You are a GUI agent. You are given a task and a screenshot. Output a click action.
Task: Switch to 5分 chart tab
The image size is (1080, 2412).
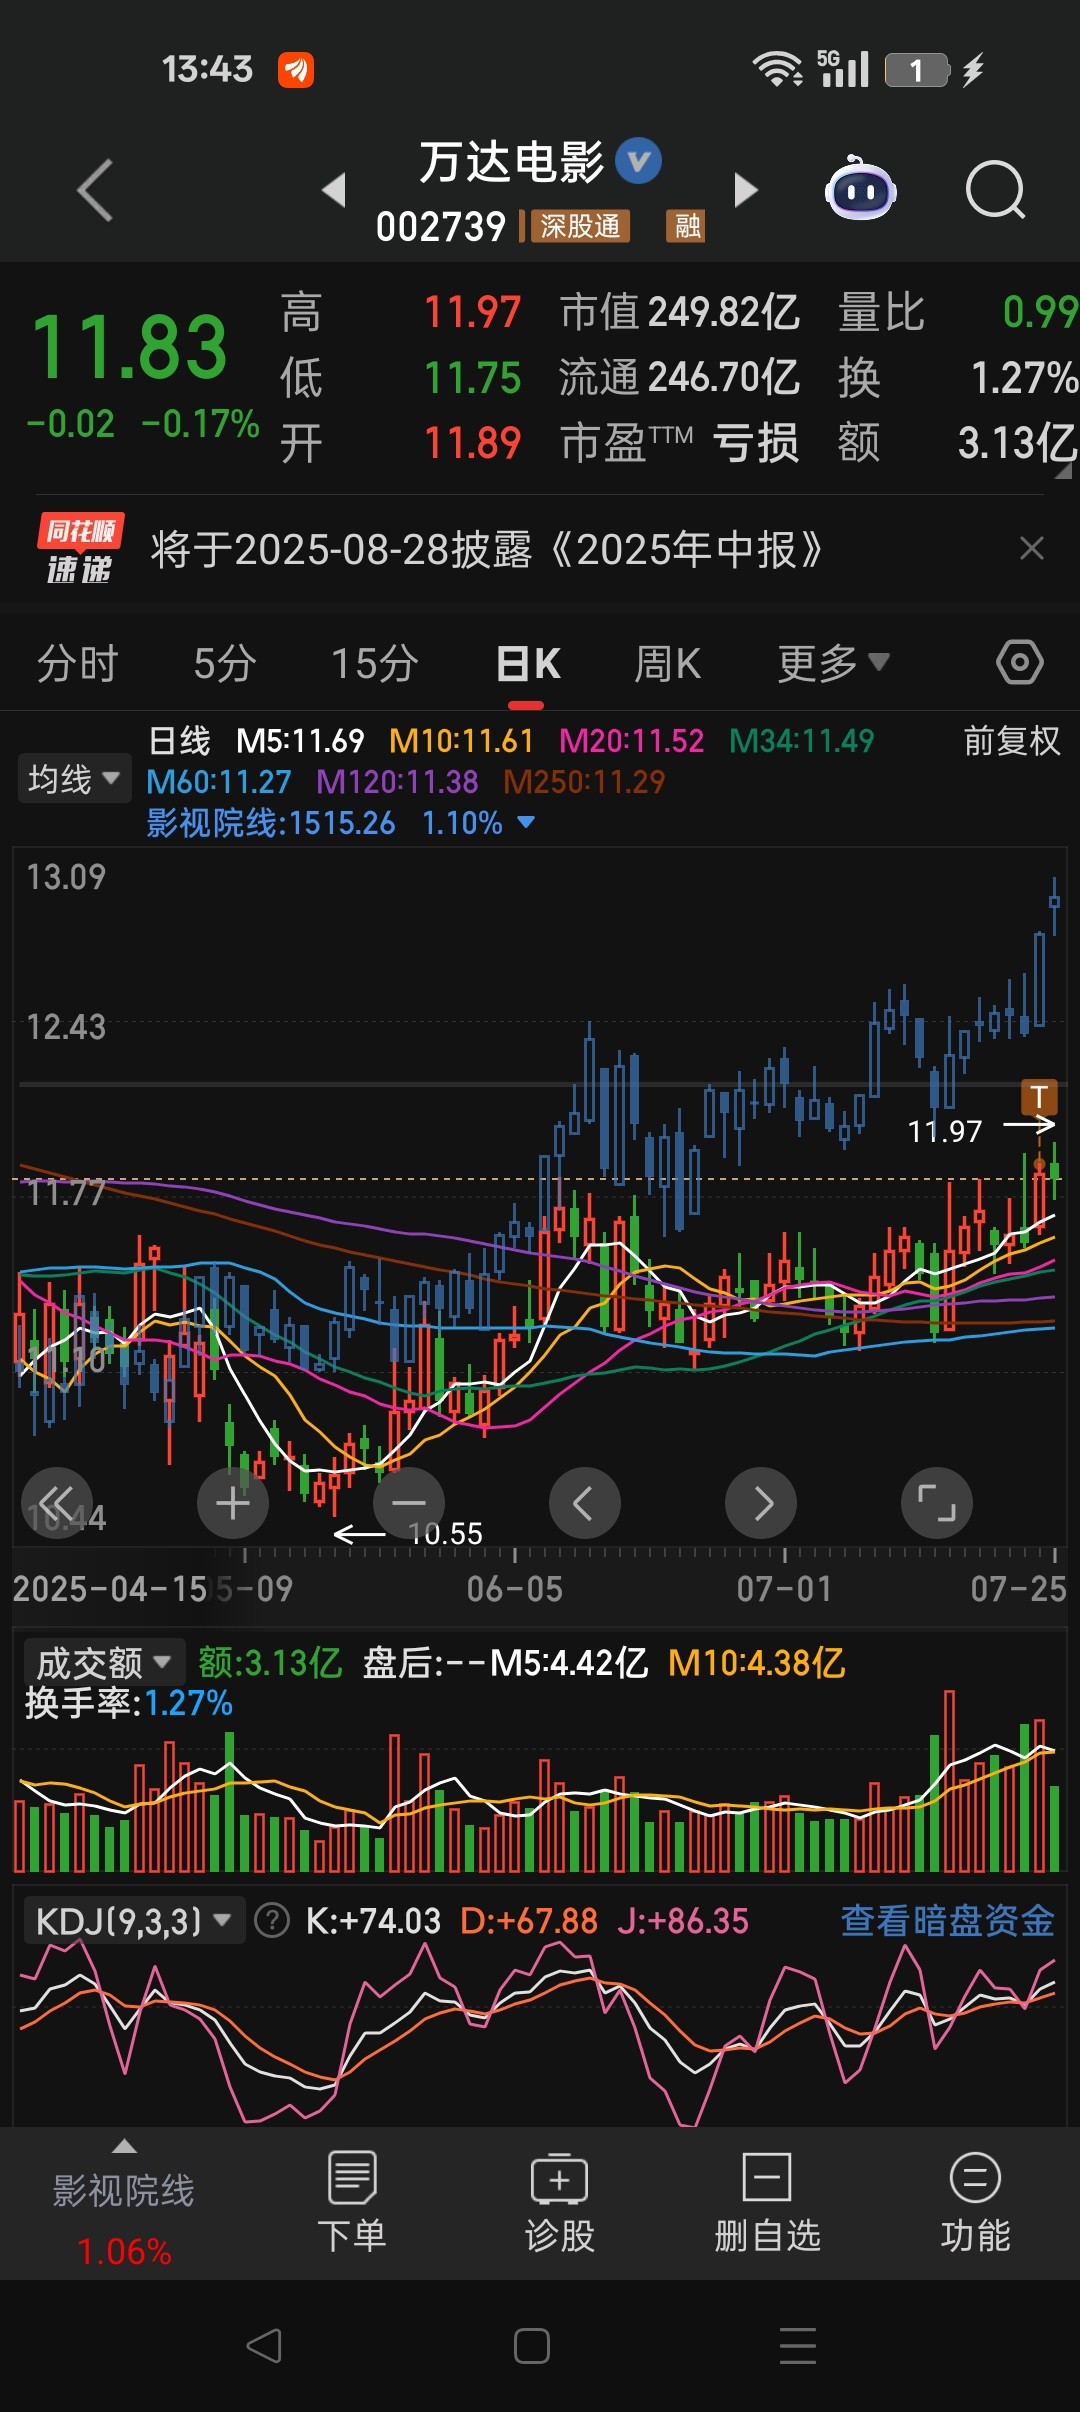225,663
